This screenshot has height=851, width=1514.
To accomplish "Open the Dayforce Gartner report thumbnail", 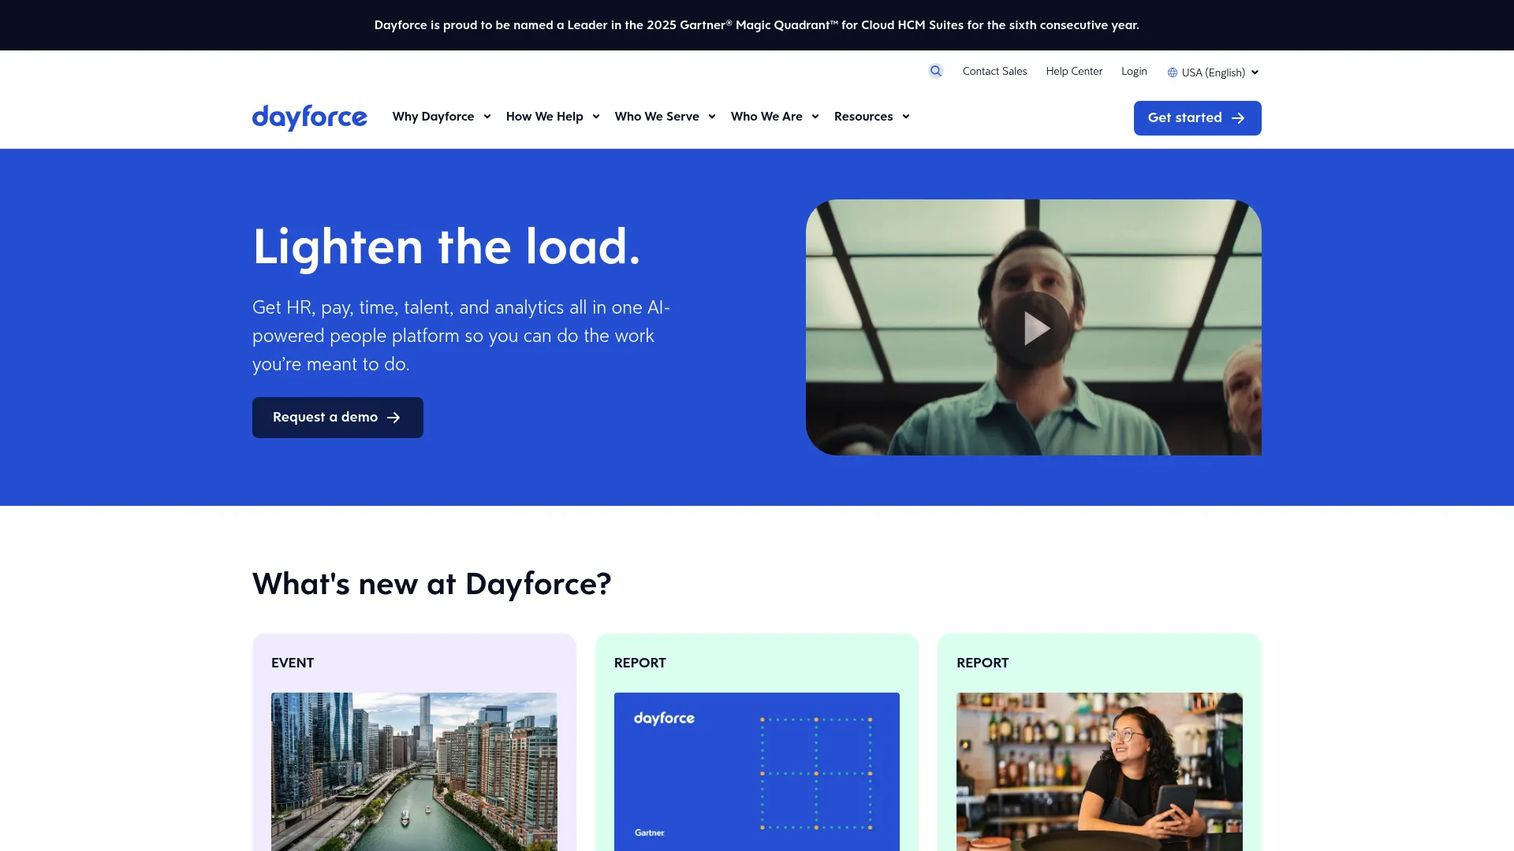I will (x=757, y=772).
